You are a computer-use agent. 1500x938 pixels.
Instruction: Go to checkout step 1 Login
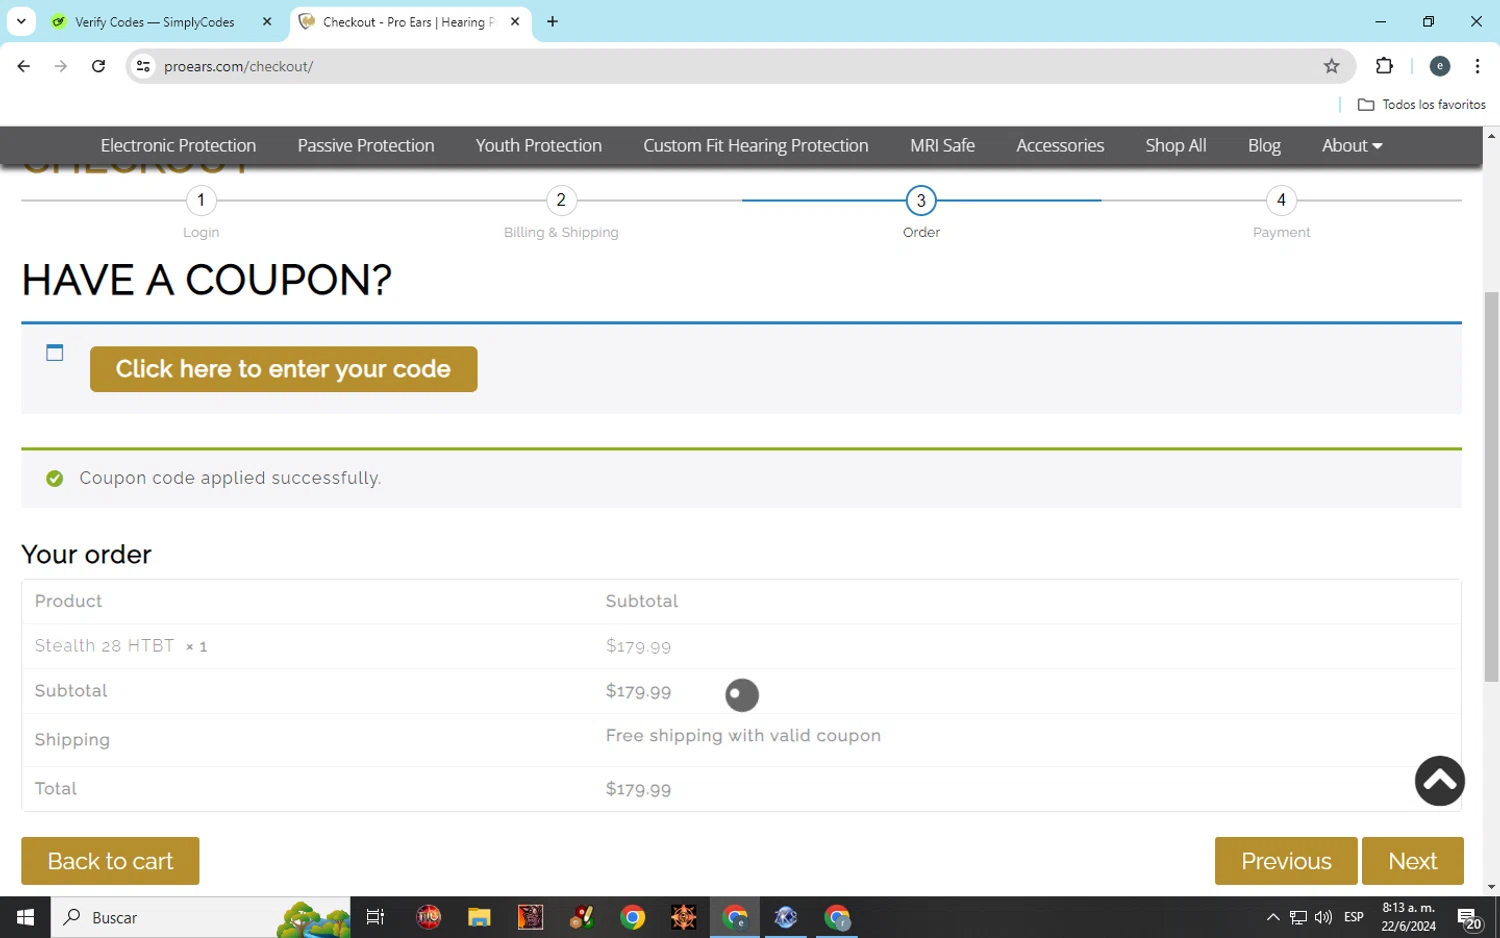tap(201, 200)
